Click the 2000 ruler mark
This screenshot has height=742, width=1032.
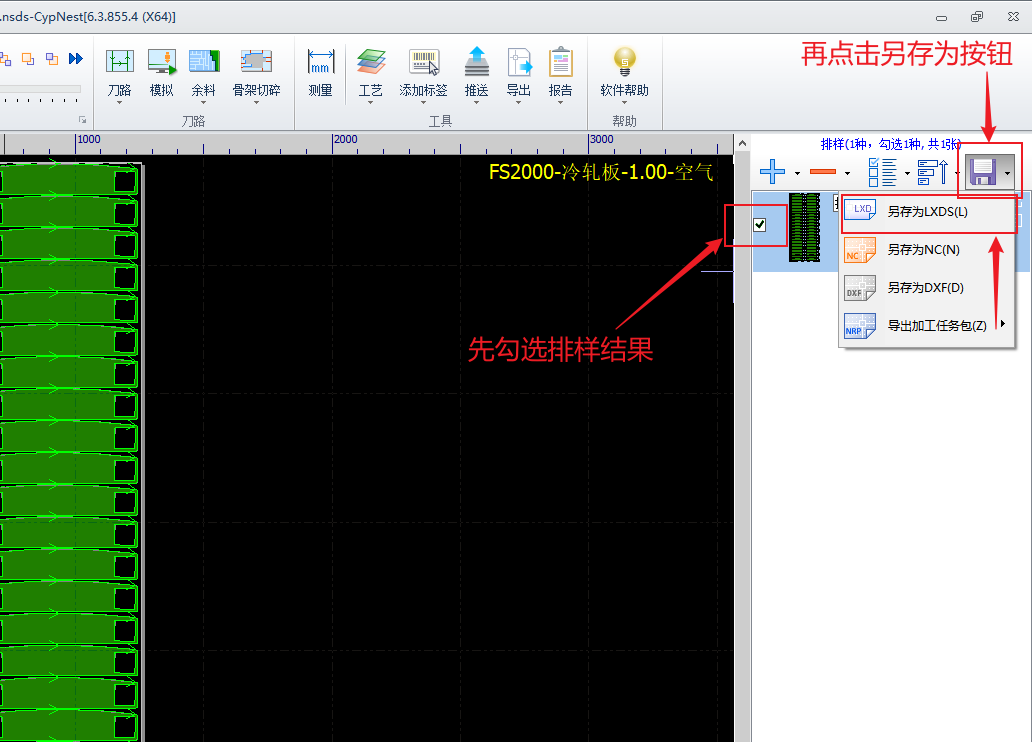pos(346,139)
